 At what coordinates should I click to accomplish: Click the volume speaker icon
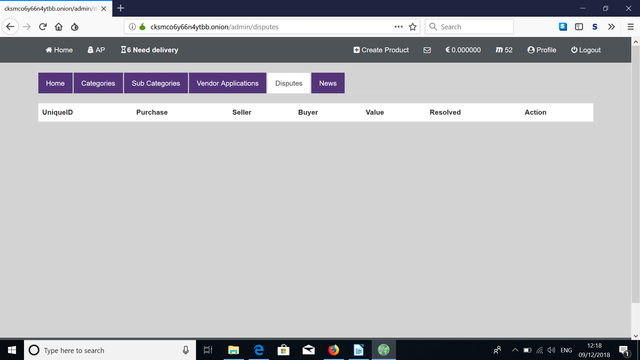click(551, 350)
